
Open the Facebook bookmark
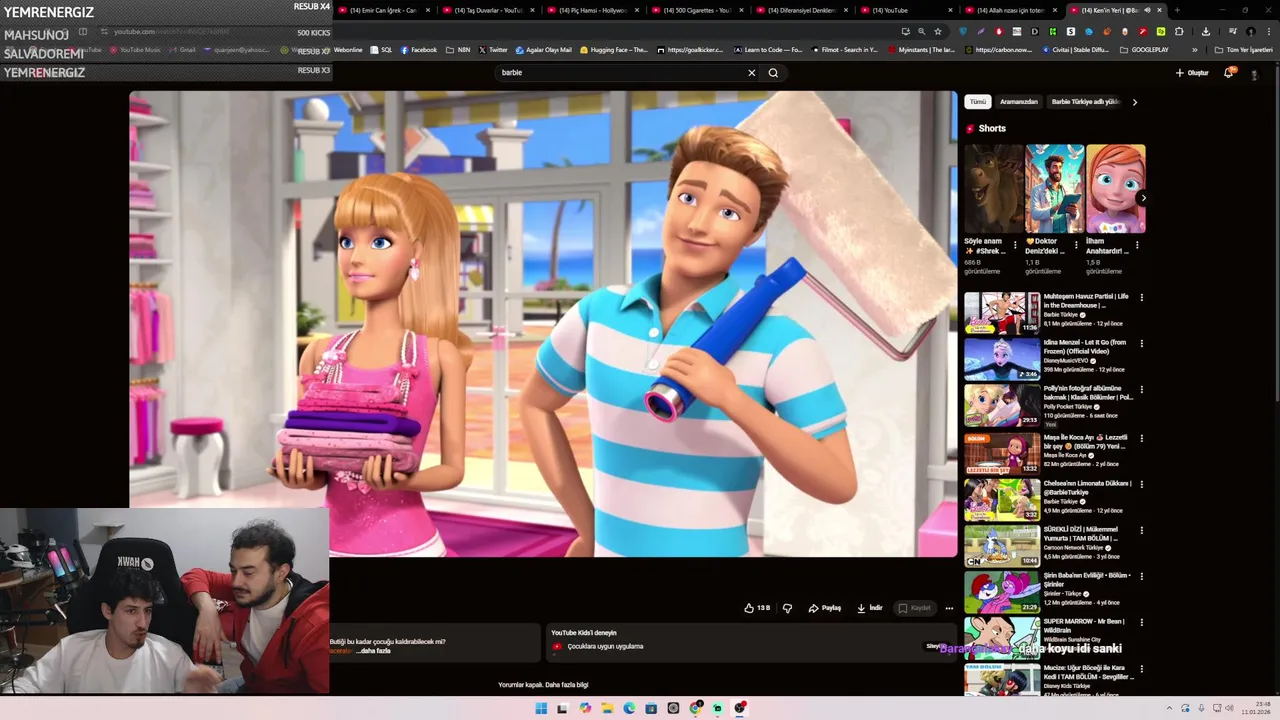pos(419,50)
